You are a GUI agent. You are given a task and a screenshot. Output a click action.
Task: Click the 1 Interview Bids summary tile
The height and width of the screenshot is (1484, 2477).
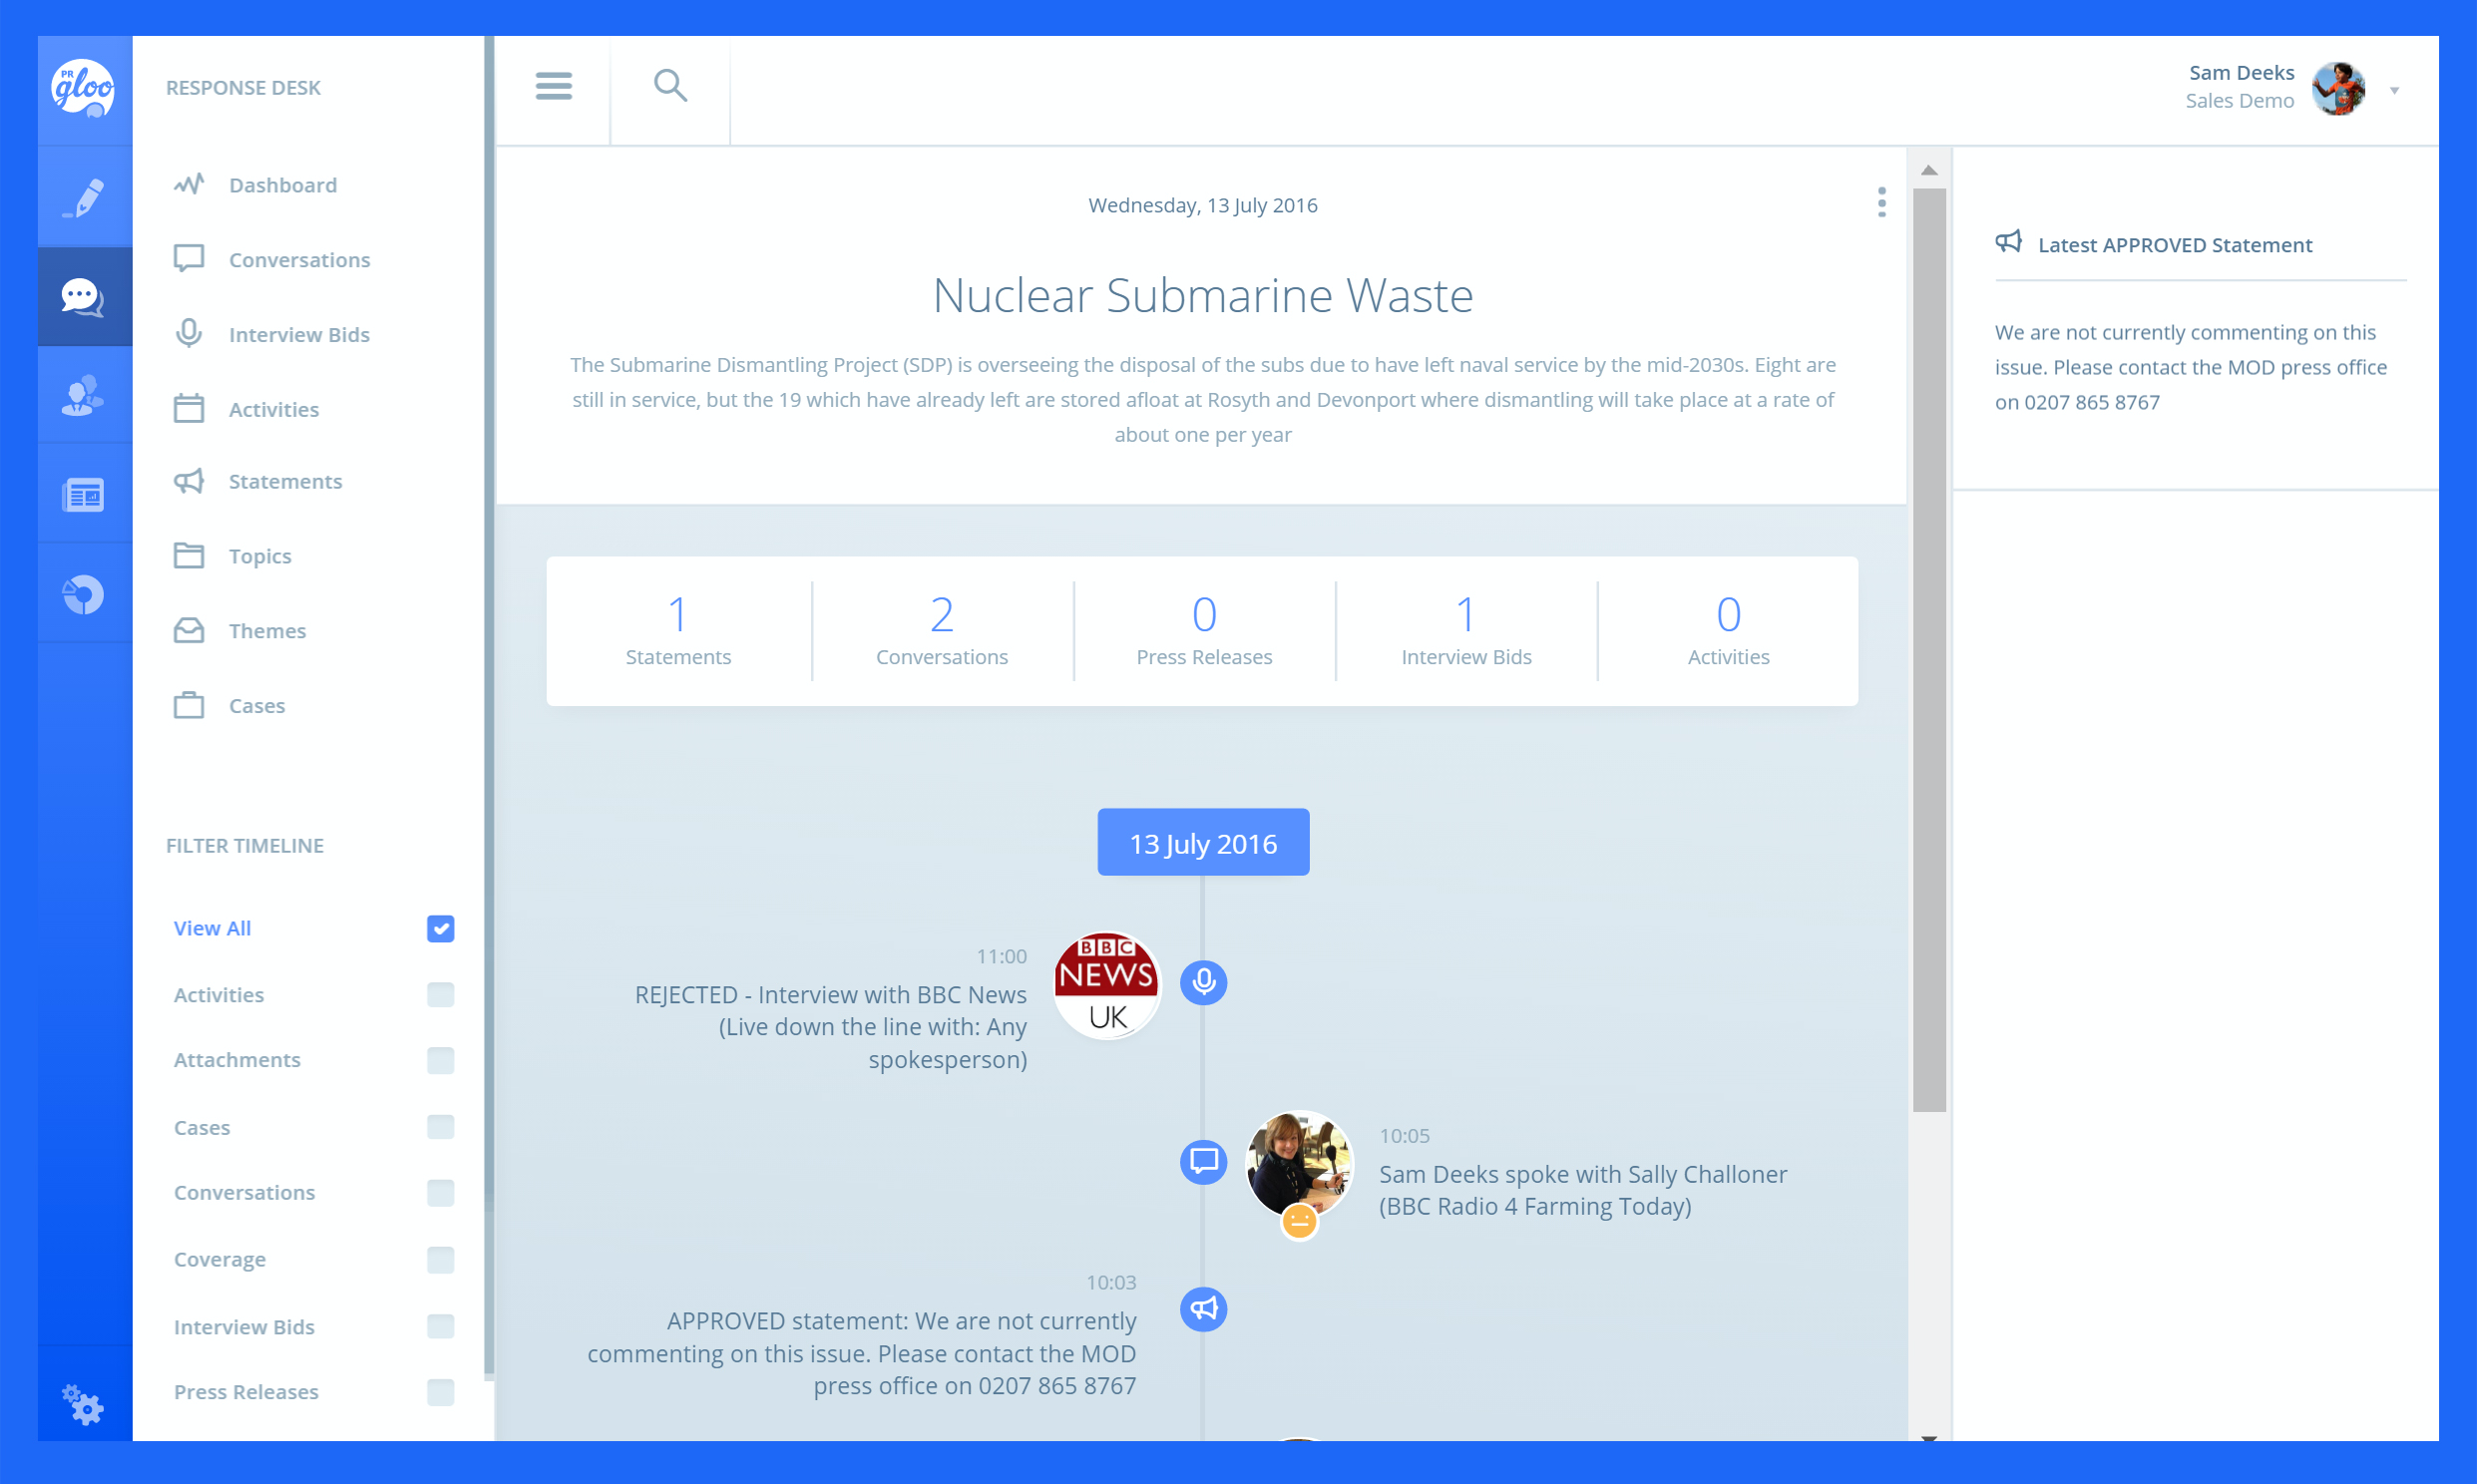[1466, 631]
